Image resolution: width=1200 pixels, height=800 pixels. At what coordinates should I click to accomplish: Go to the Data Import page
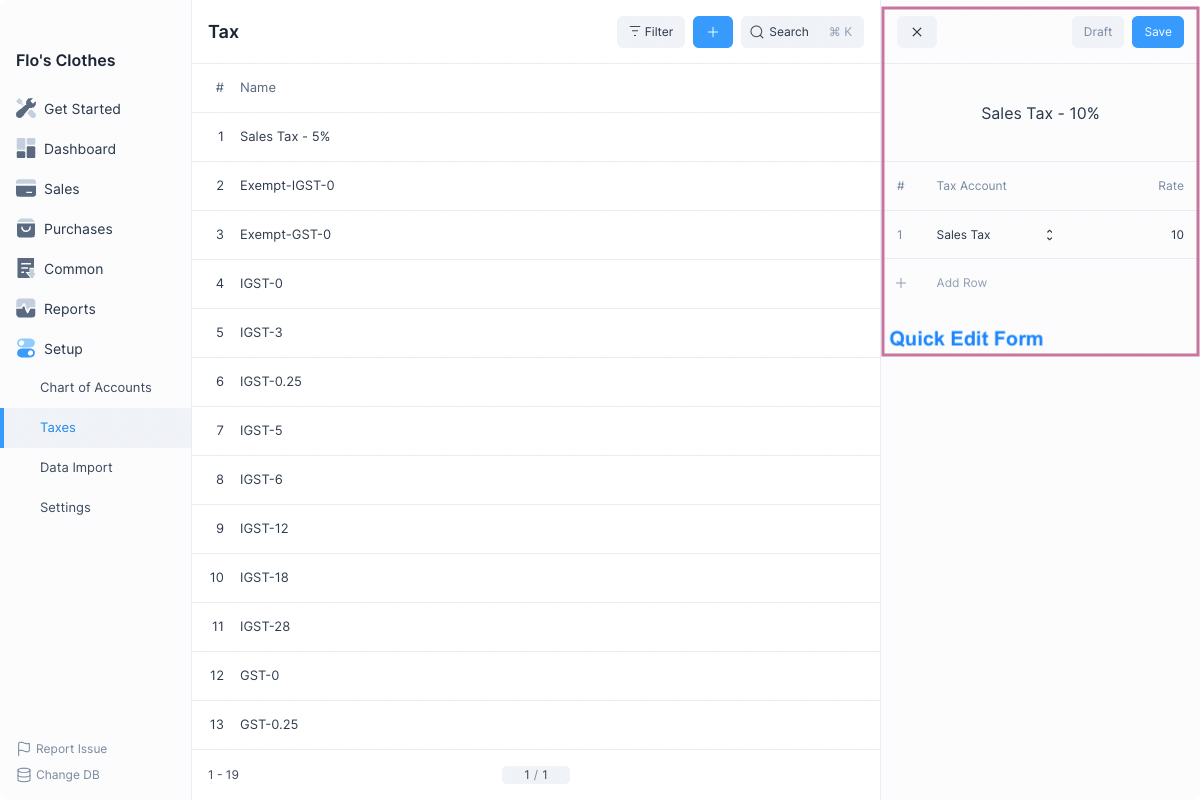[76, 467]
